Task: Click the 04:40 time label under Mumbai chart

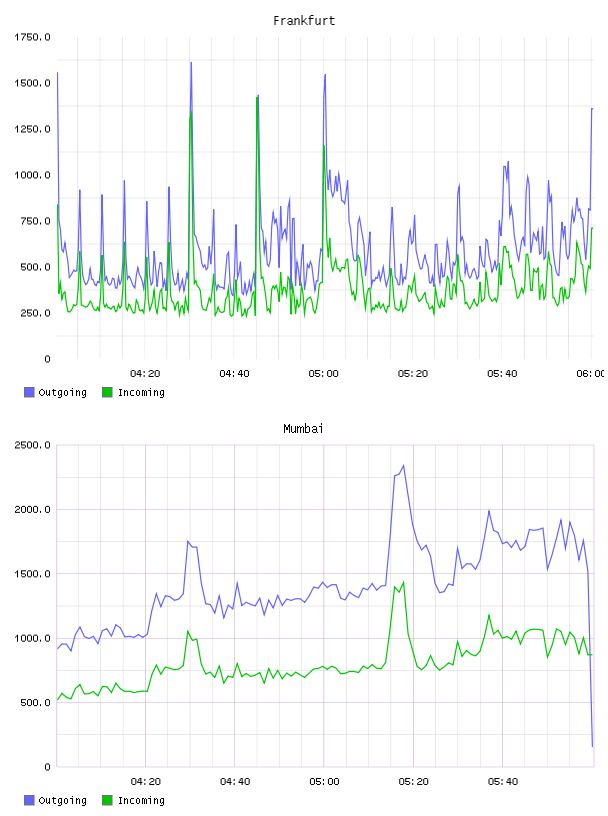Action: point(235,782)
